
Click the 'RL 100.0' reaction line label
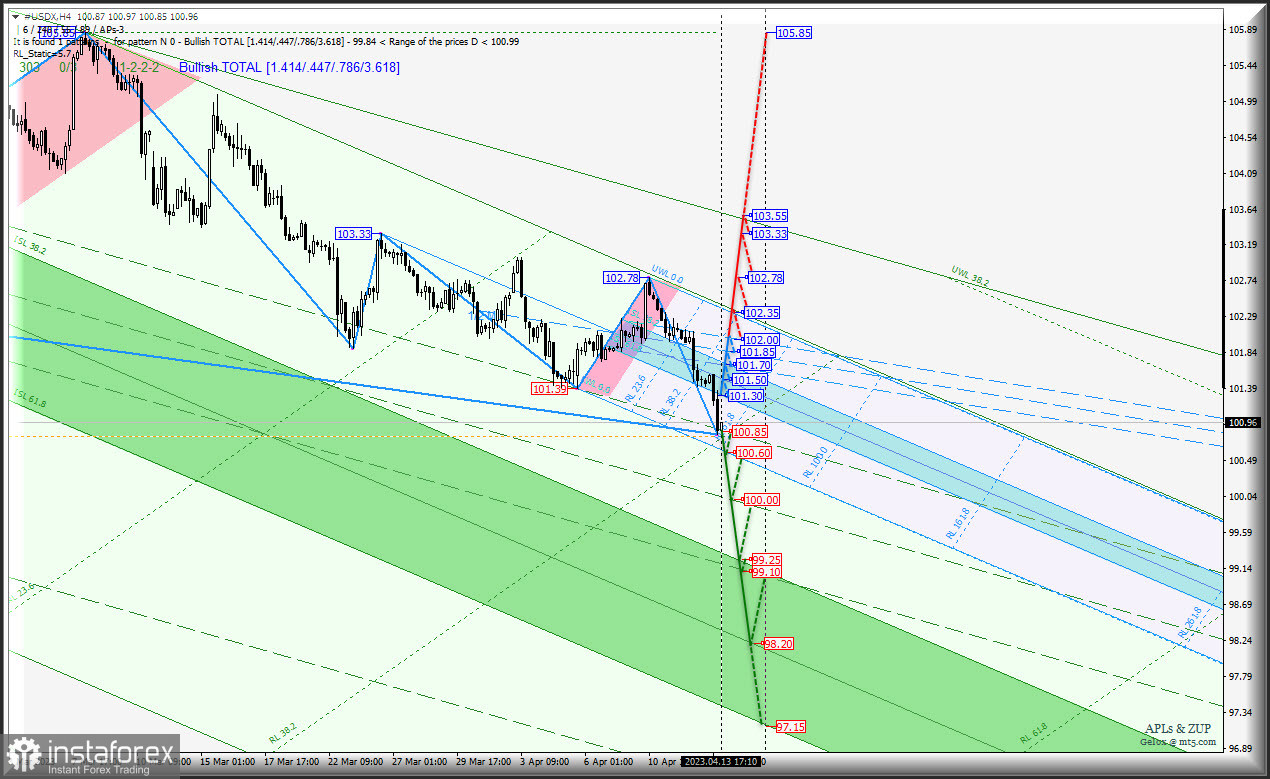[x=815, y=462]
